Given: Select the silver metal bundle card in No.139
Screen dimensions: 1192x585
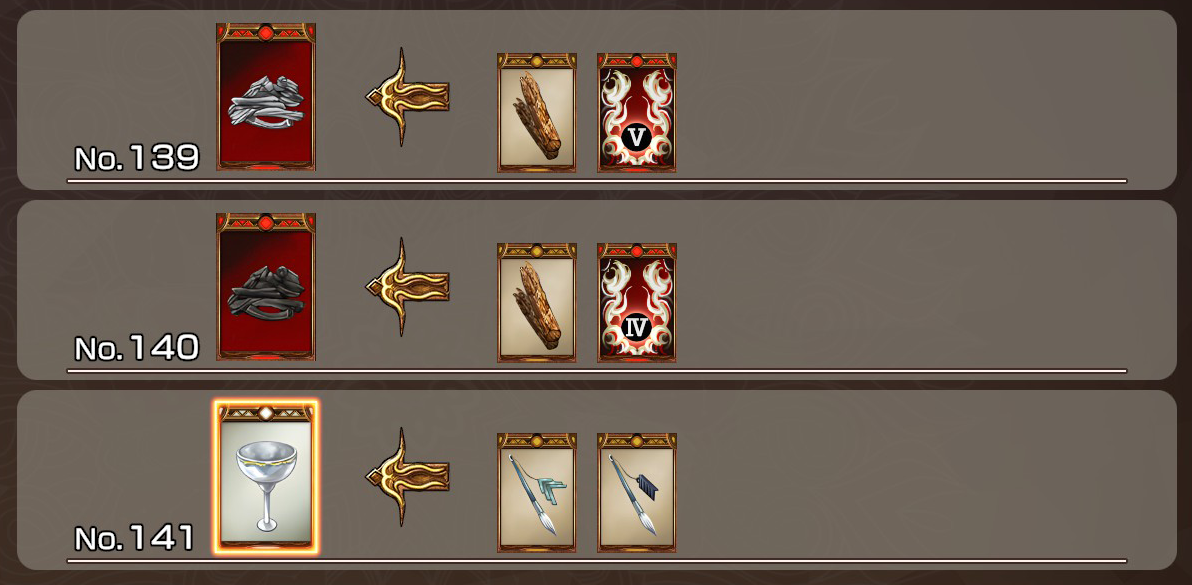Looking at the screenshot, I should pos(266,96).
